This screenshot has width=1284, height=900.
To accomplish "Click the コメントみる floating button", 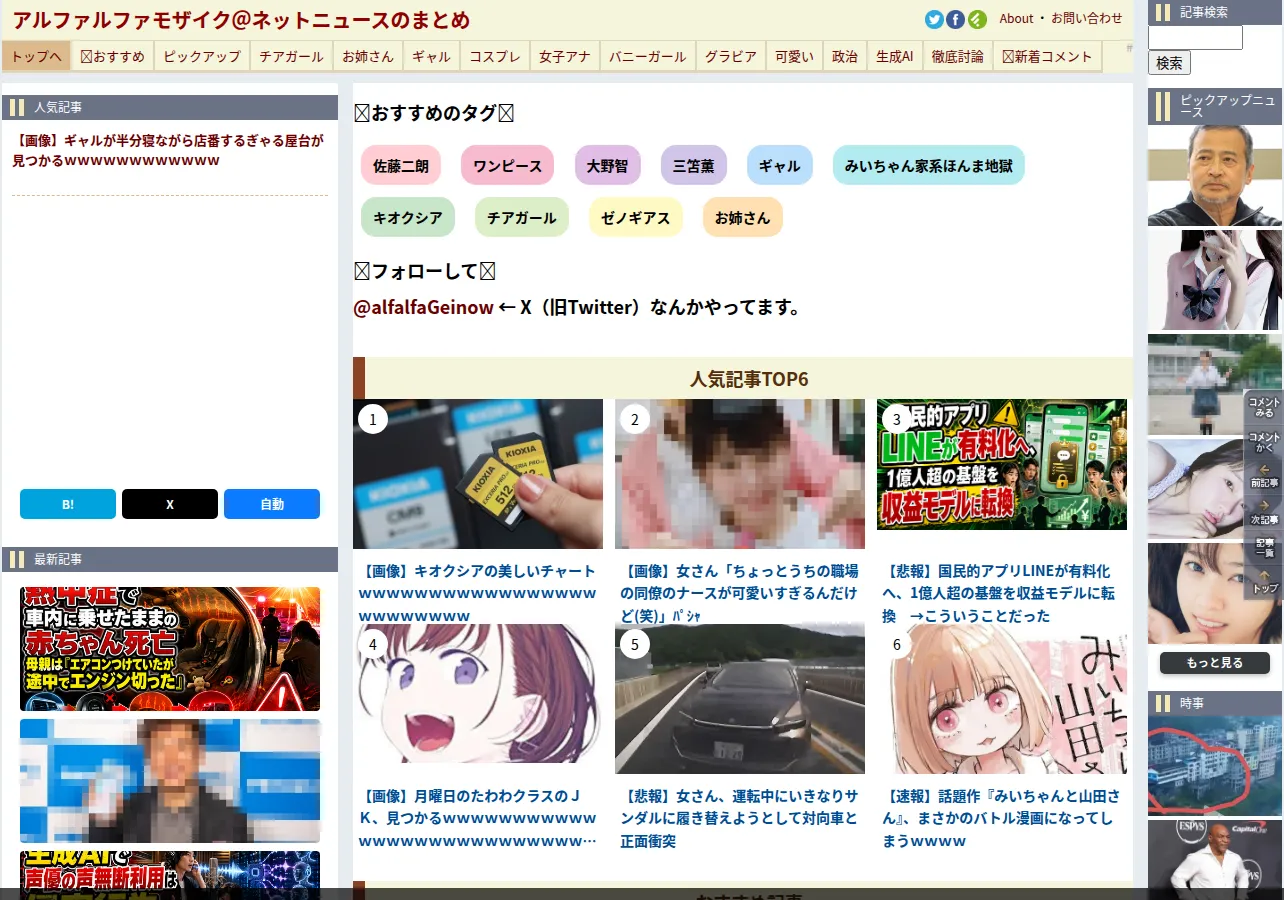I will pos(1264,407).
